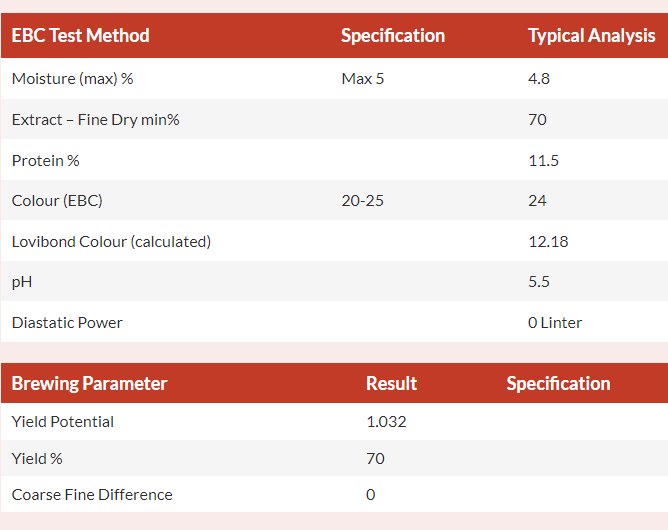Click the Max 5 specification value
The height and width of the screenshot is (530, 668).
coord(363,79)
